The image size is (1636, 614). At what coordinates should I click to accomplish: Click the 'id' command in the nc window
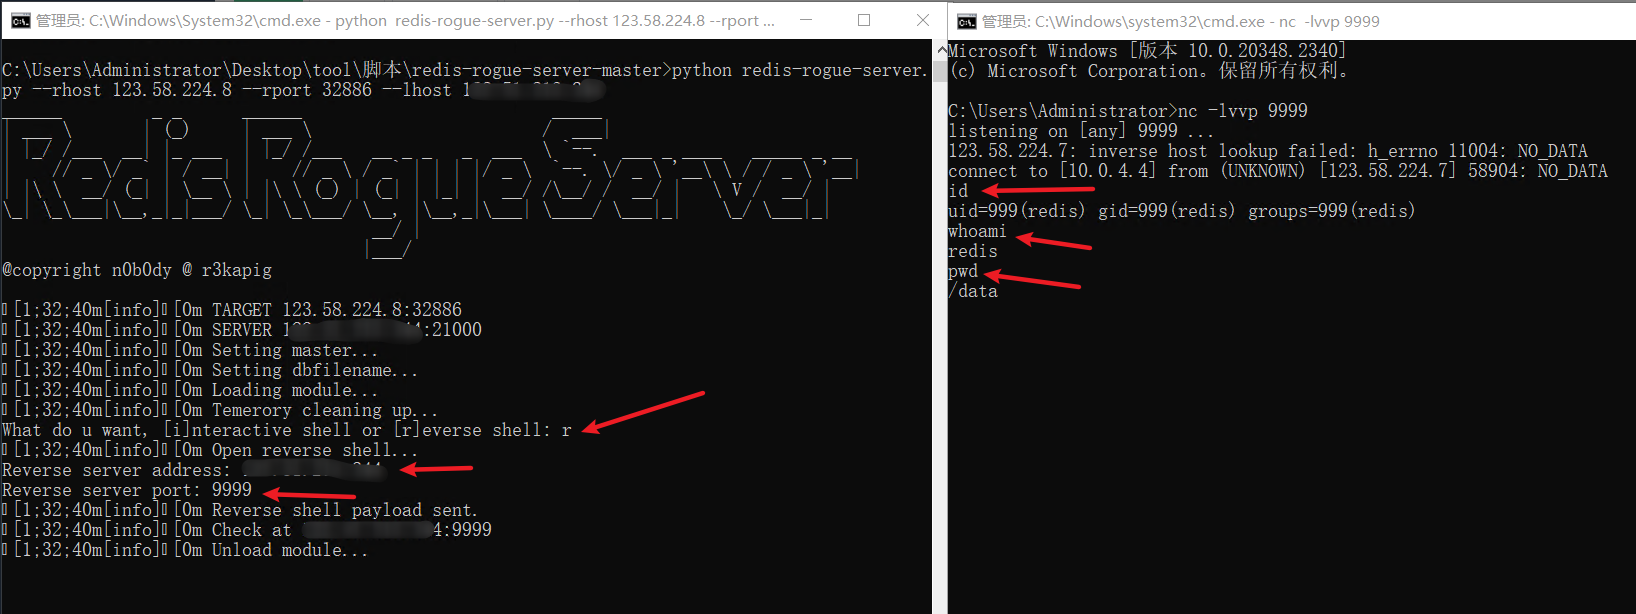[958, 191]
